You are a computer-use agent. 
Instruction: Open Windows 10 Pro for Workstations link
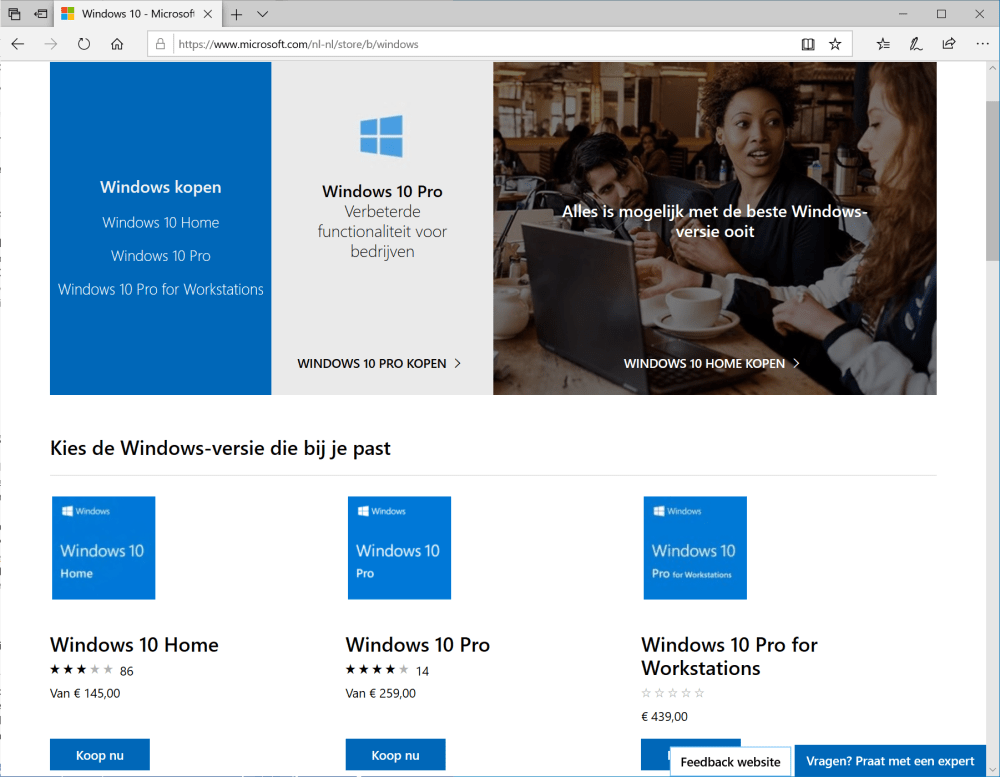pos(161,290)
